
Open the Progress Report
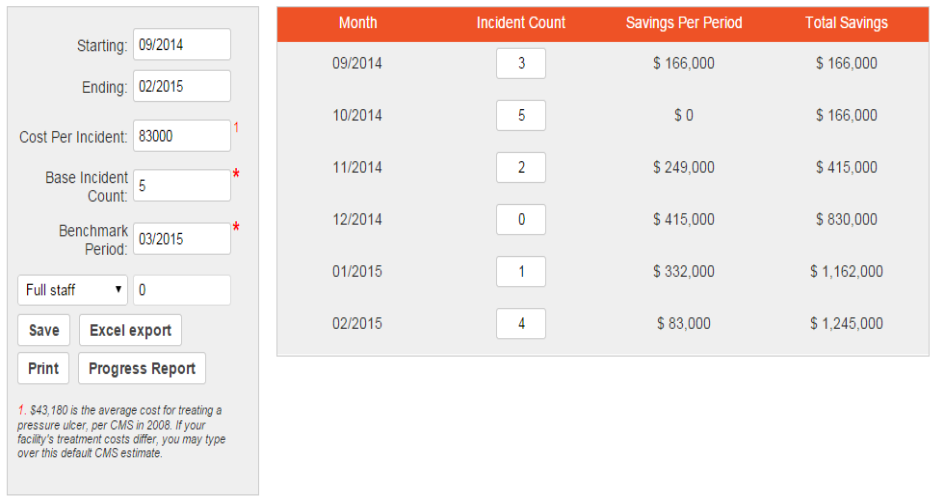pos(142,368)
